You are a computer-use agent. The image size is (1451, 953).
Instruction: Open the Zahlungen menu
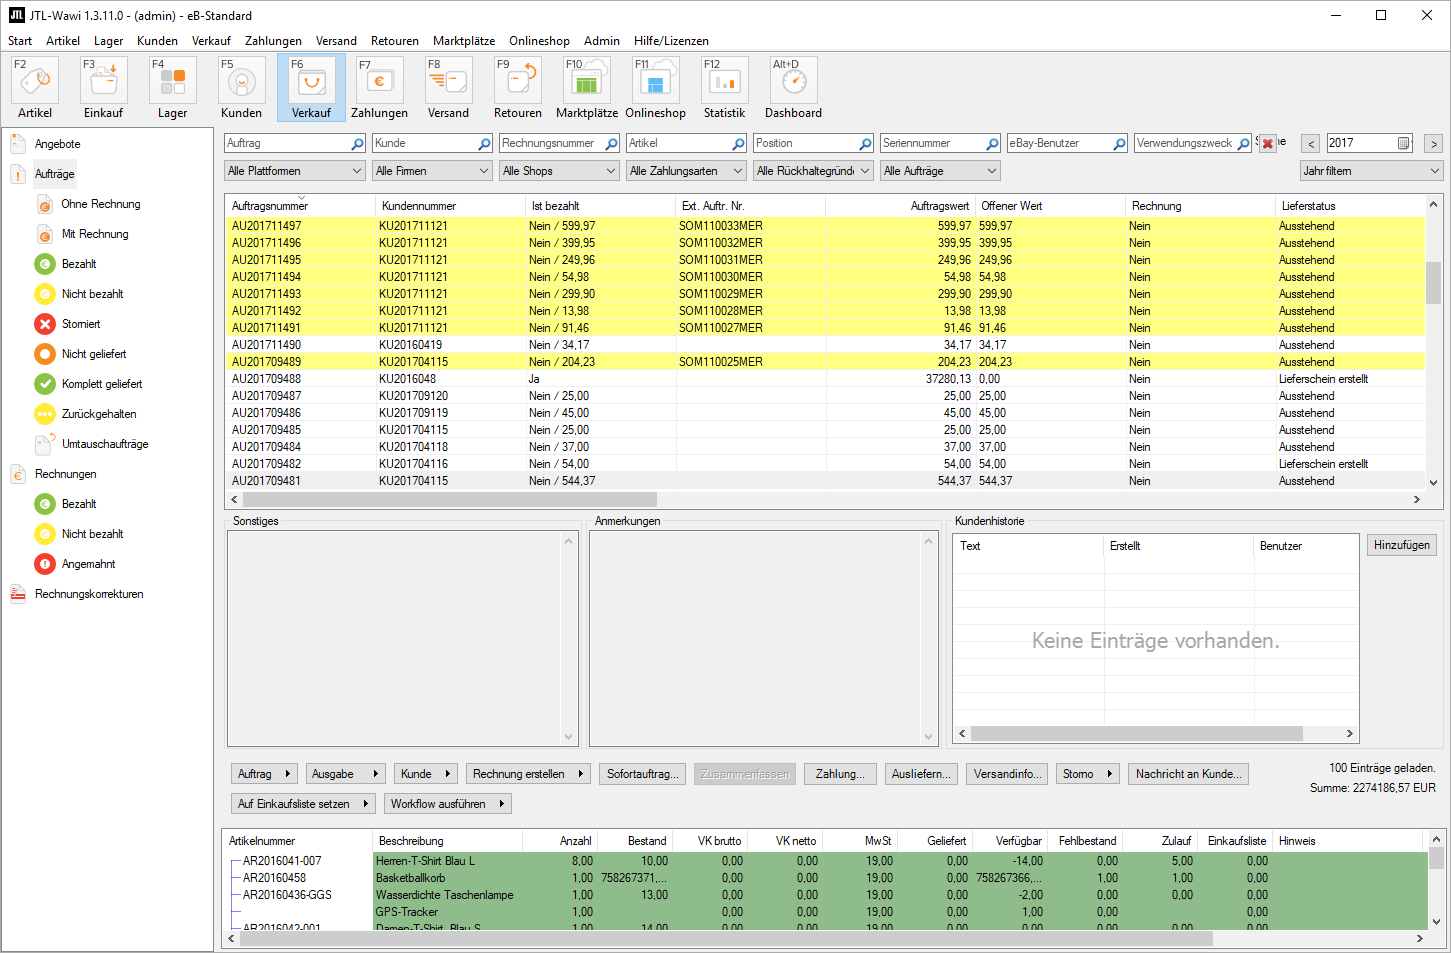273,41
